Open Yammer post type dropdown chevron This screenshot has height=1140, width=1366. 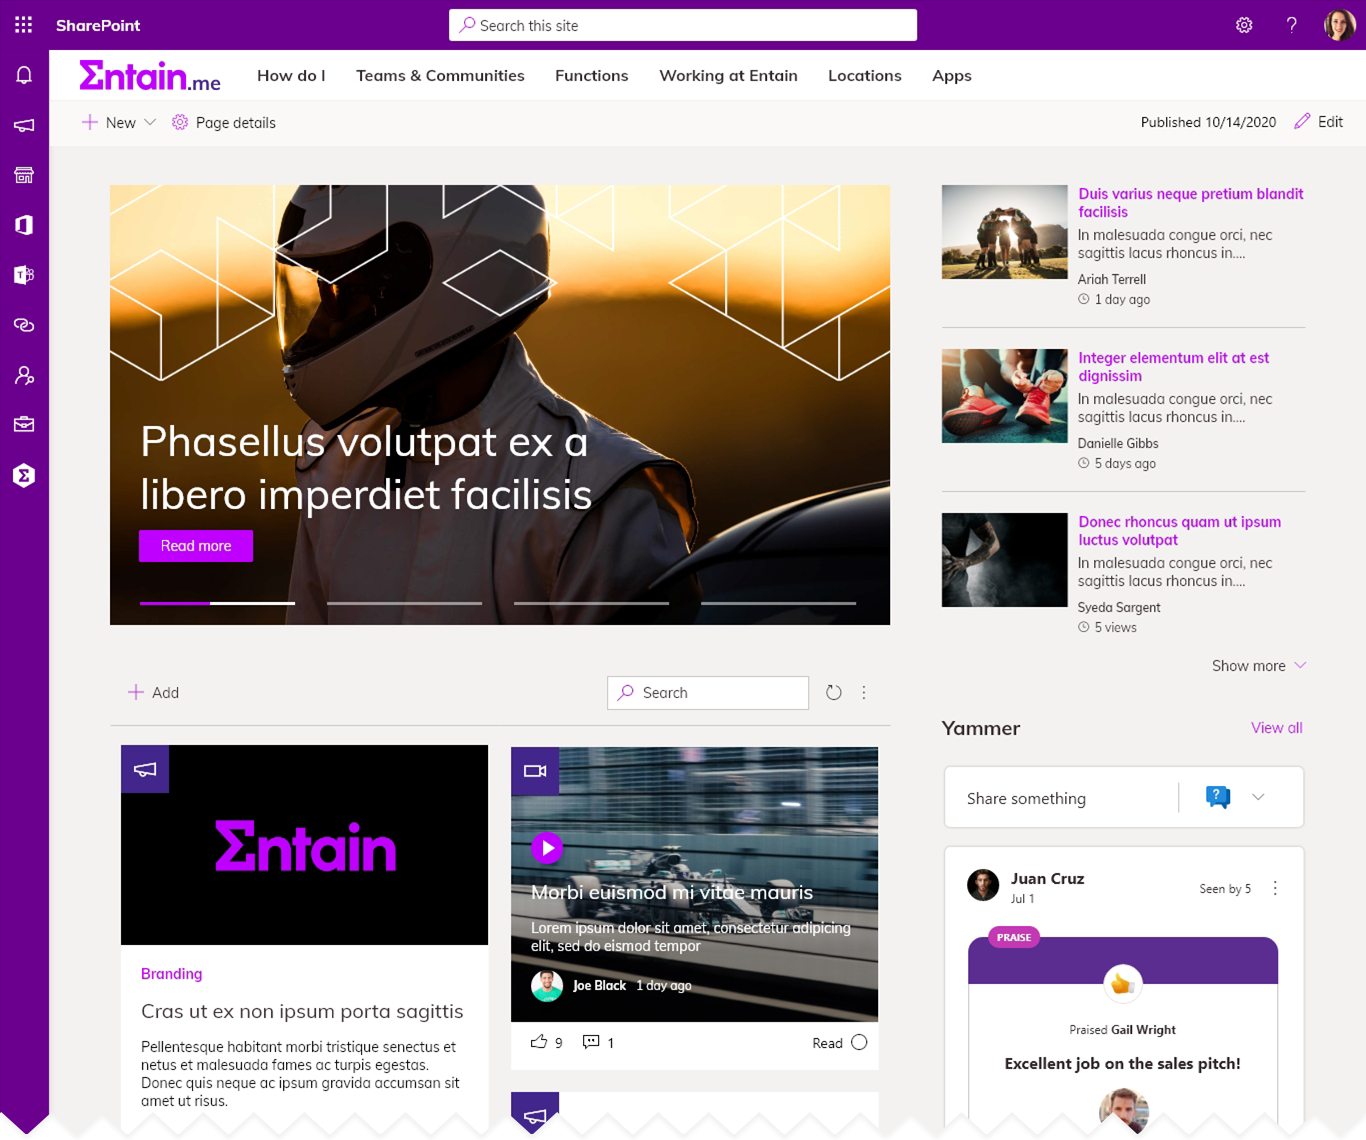[1258, 797]
